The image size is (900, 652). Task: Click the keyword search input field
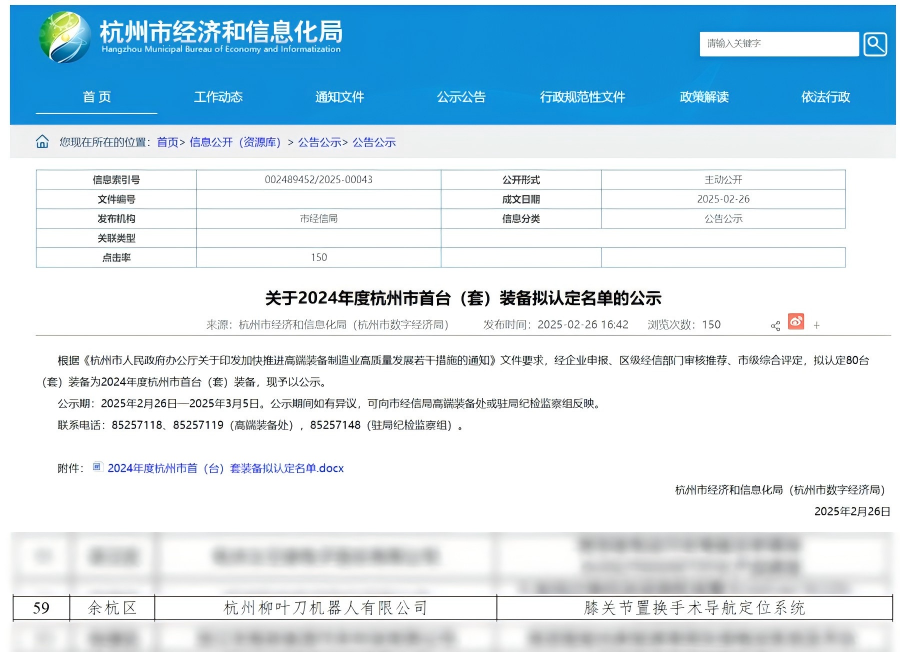point(778,44)
